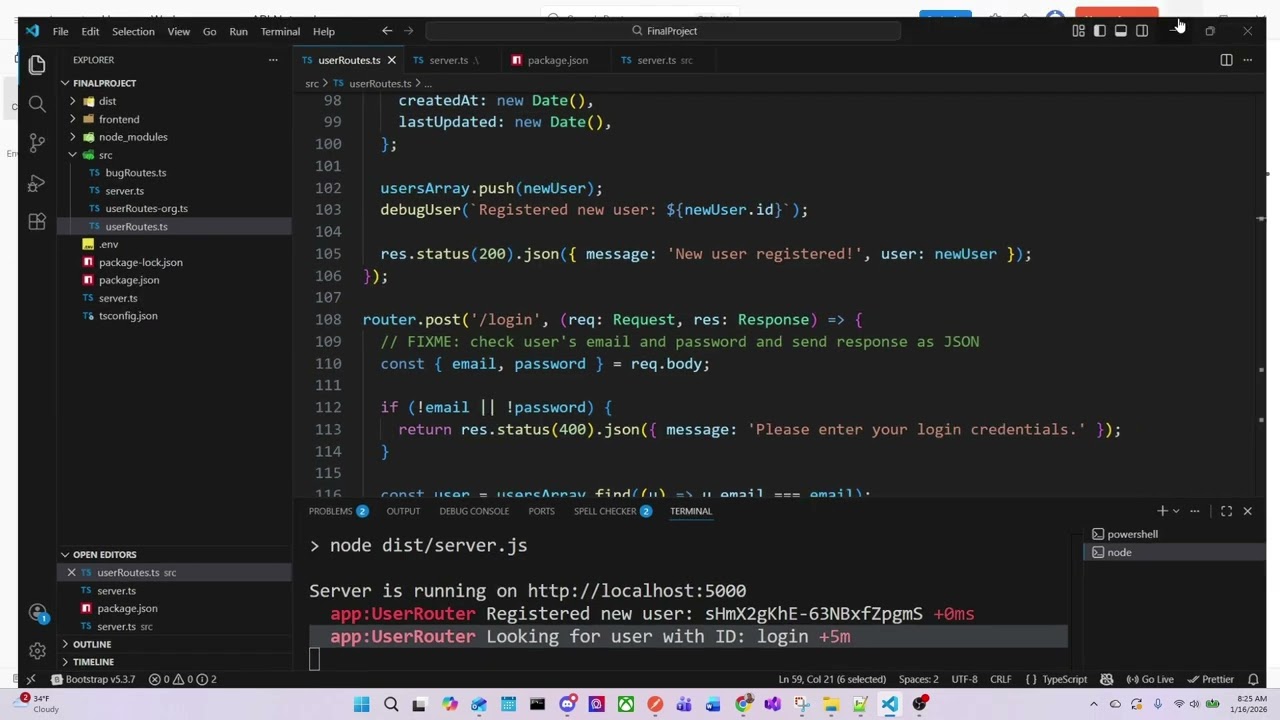This screenshot has height=720, width=1280.
Task: Switch to the Debug Console tab
Action: 474,511
